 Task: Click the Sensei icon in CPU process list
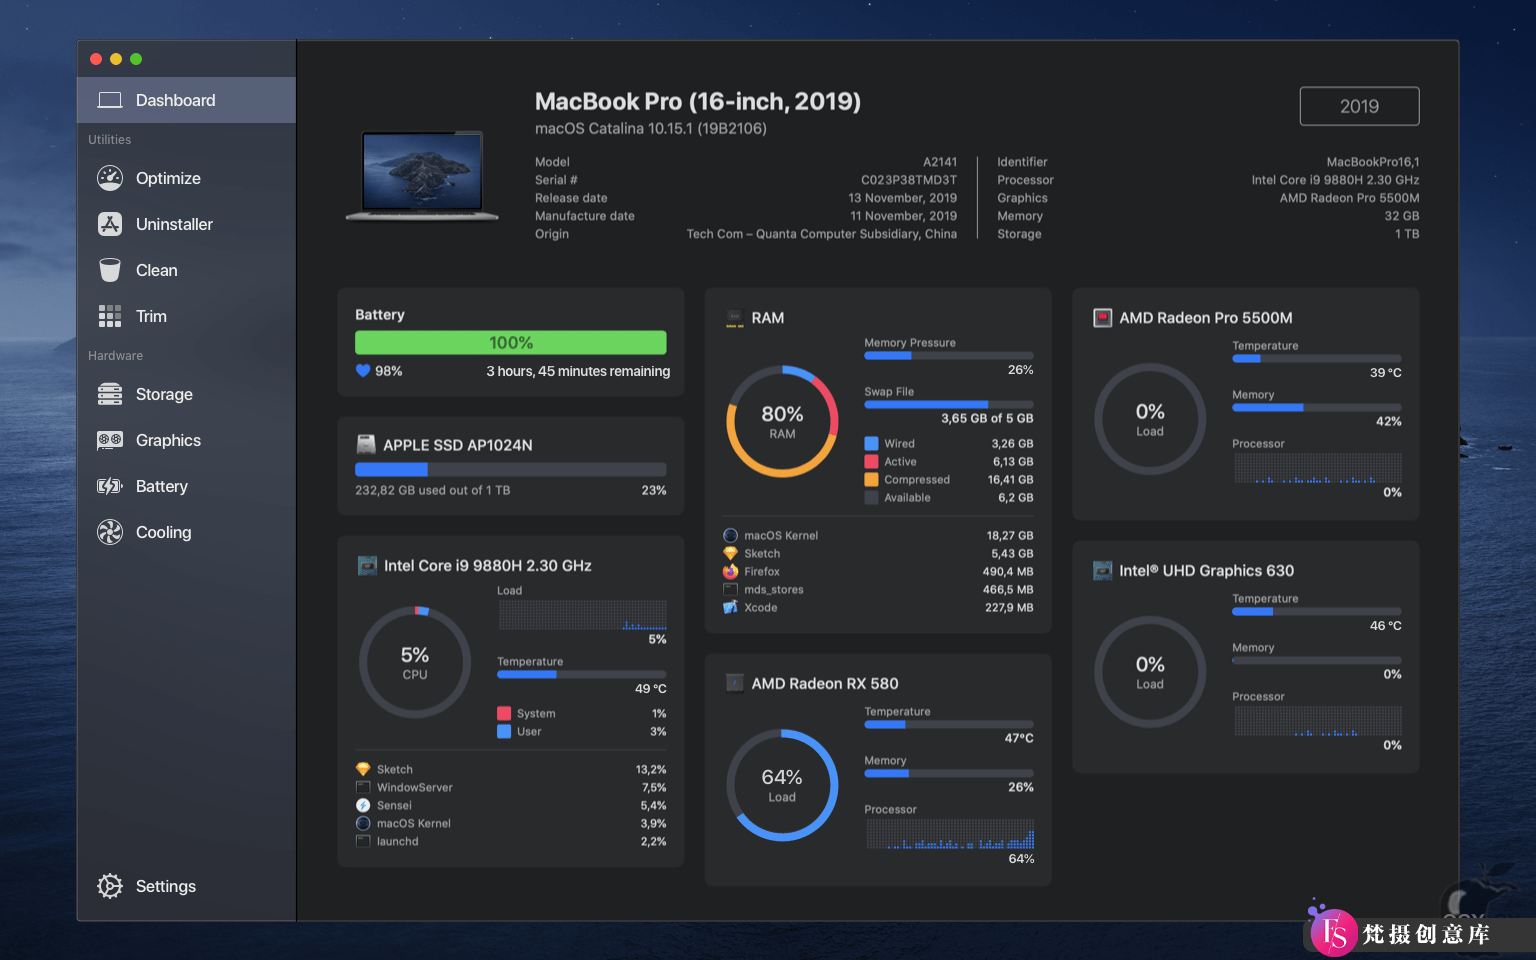pyautogui.click(x=363, y=805)
